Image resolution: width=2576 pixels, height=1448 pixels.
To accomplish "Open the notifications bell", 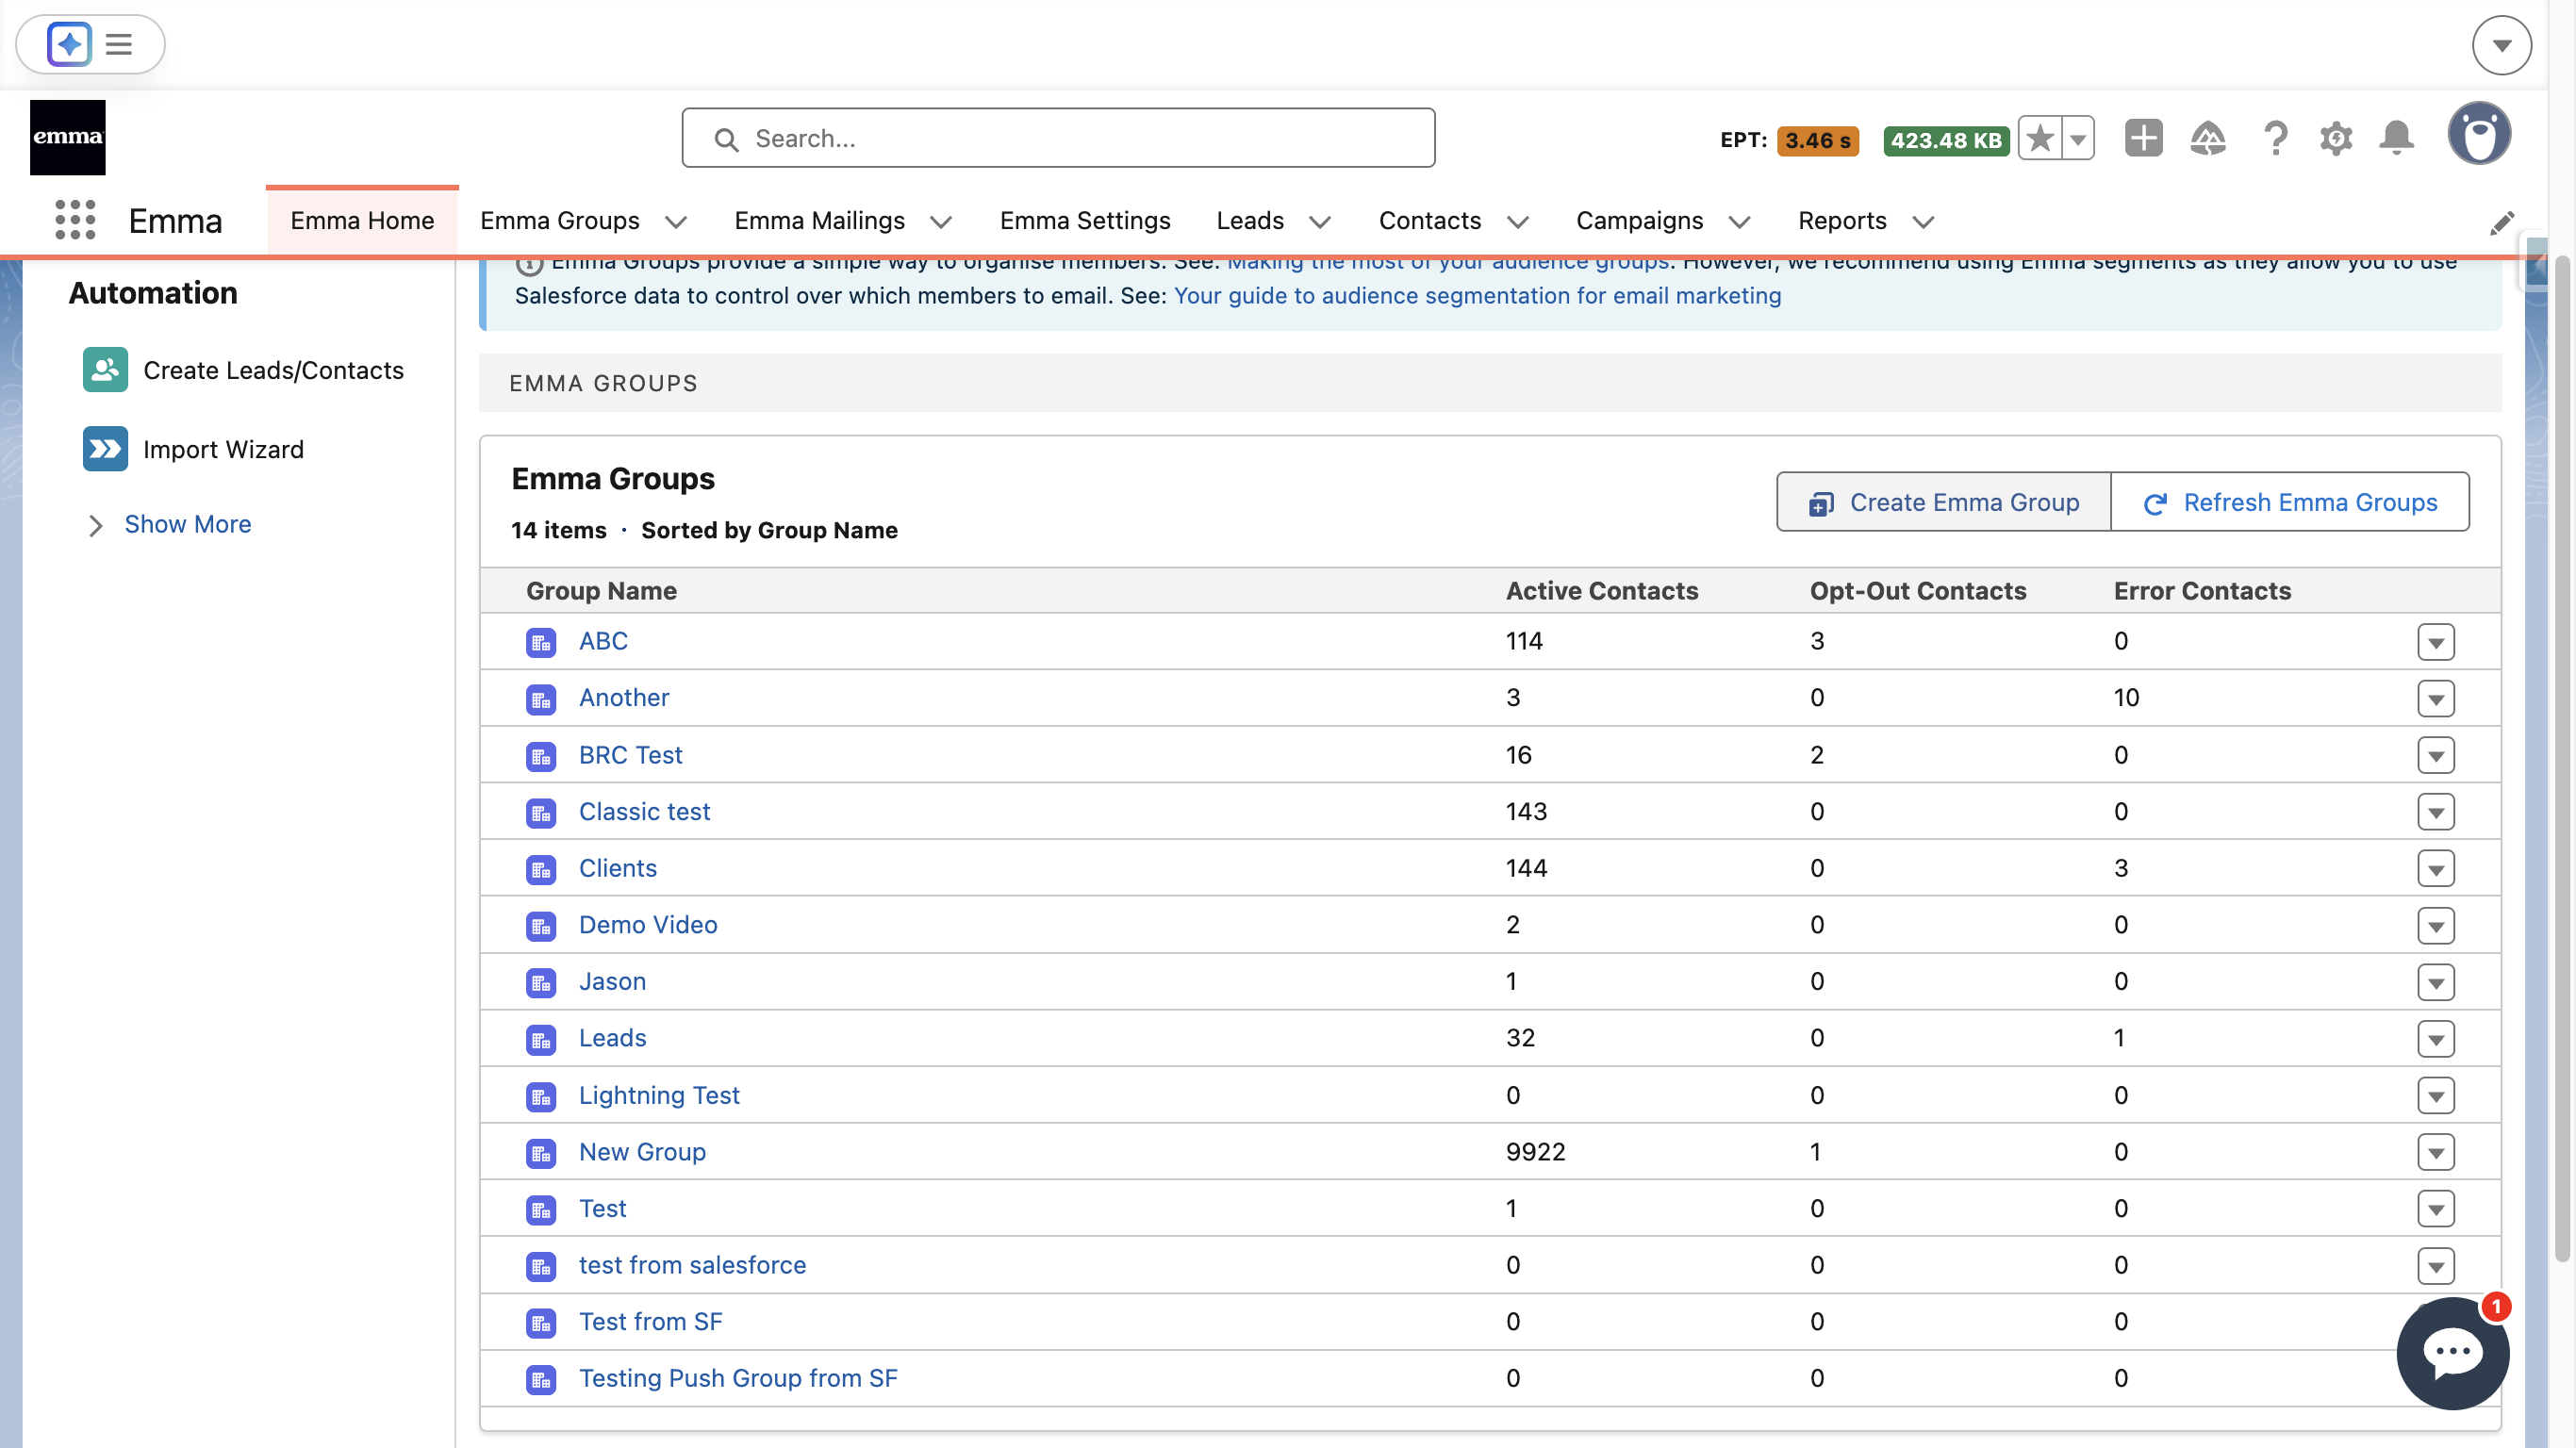I will point(2396,138).
